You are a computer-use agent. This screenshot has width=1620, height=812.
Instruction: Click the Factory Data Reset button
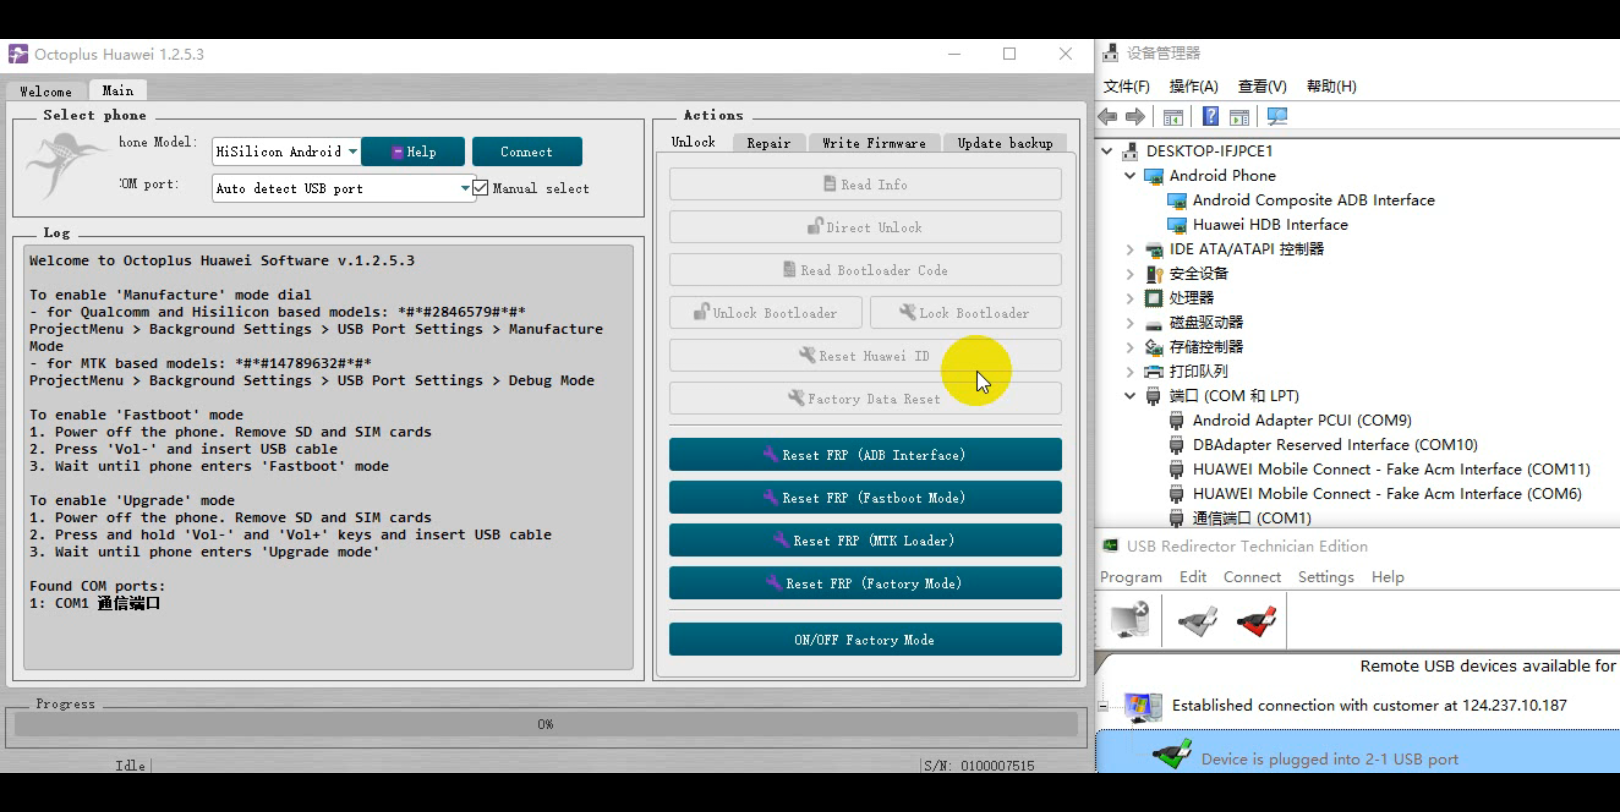[x=865, y=399]
